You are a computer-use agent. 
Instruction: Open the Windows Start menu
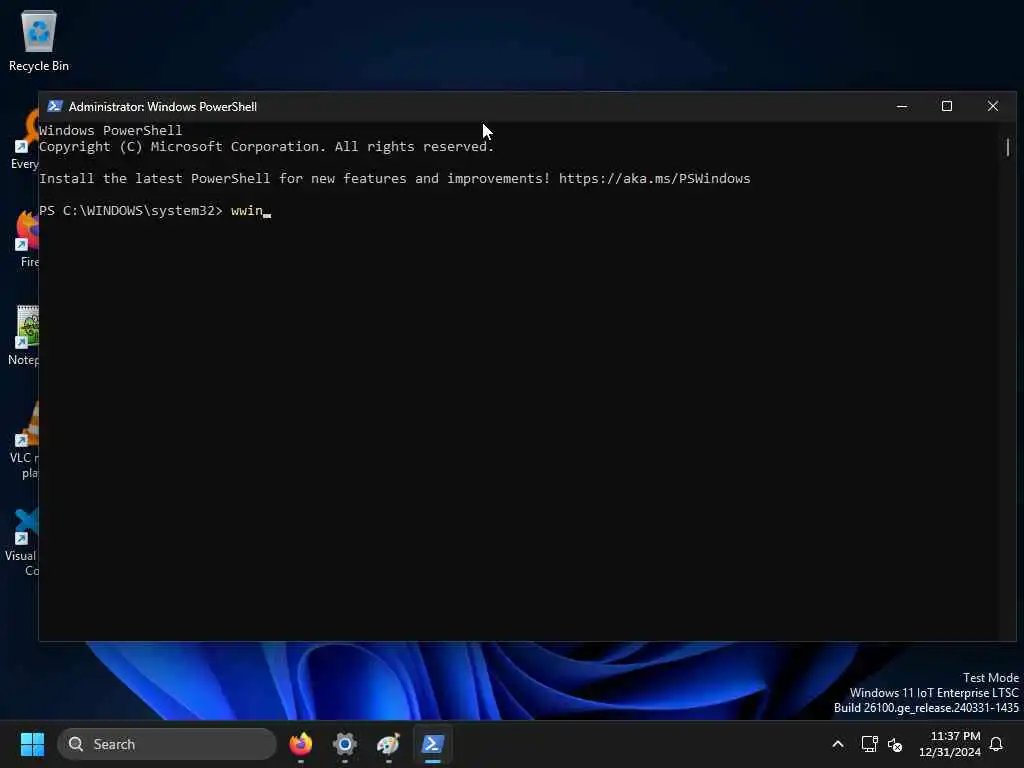pos(32,744)
